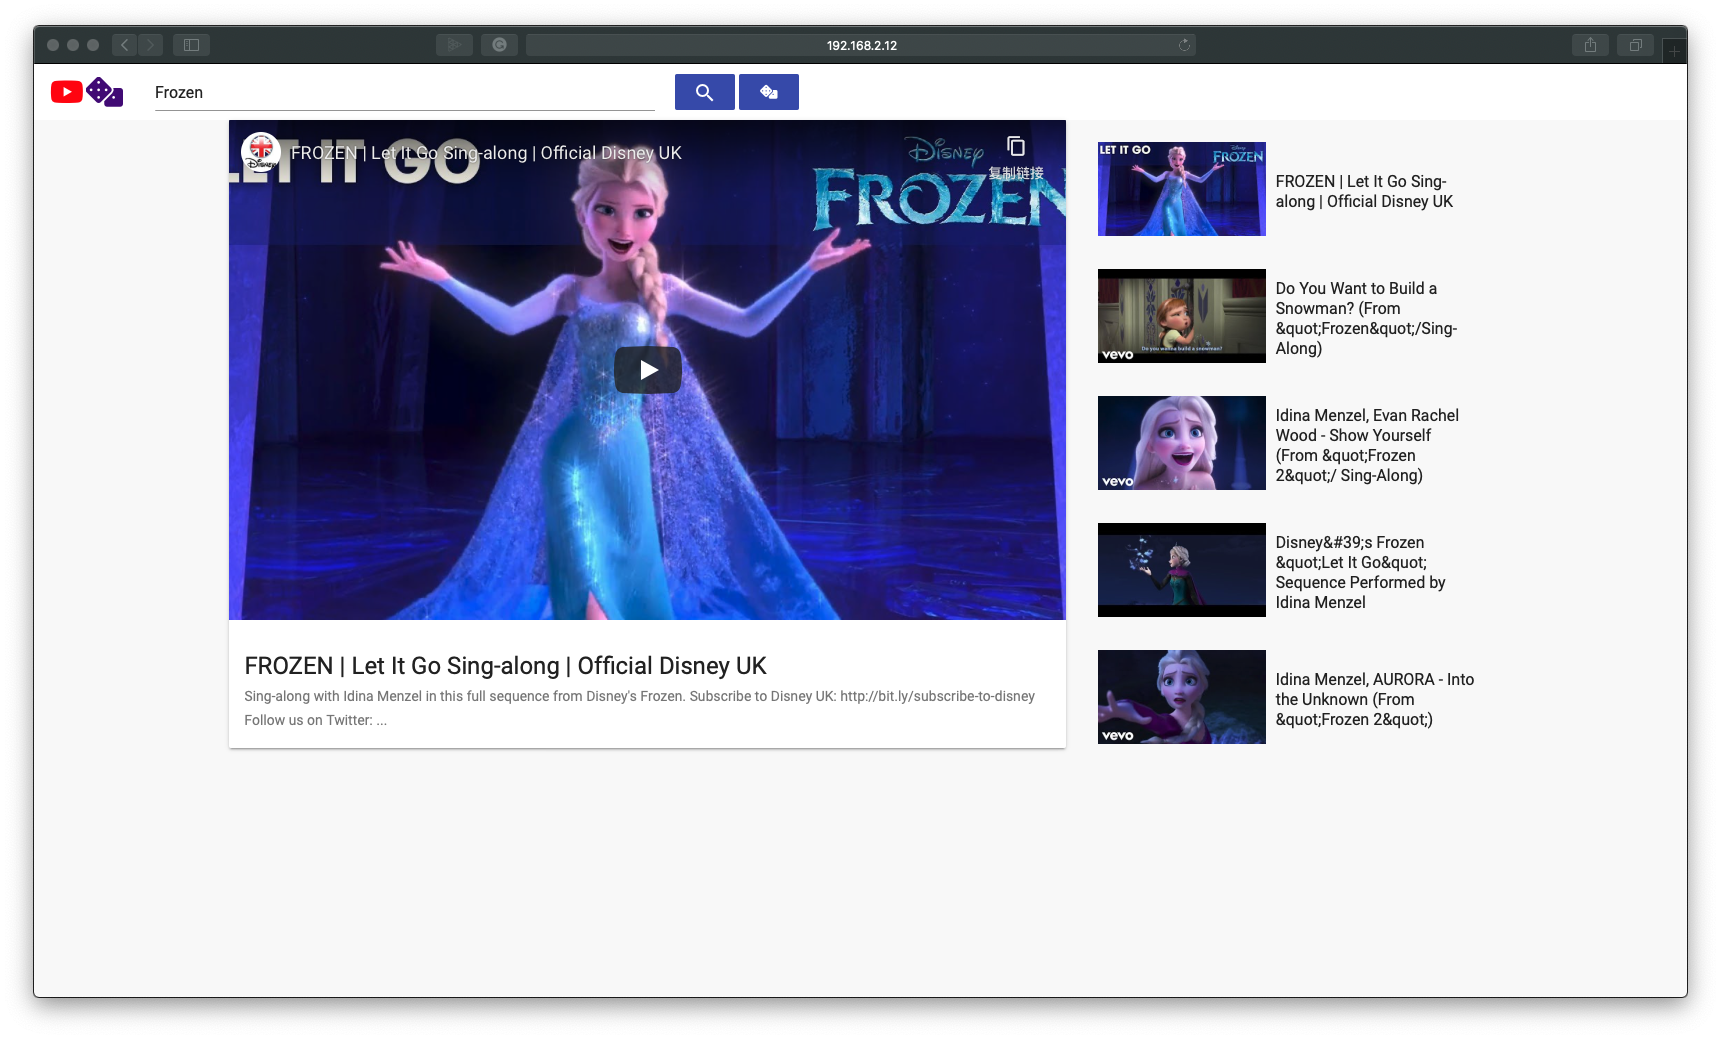Toggle the browser sidebar button

tap(191, 45)
